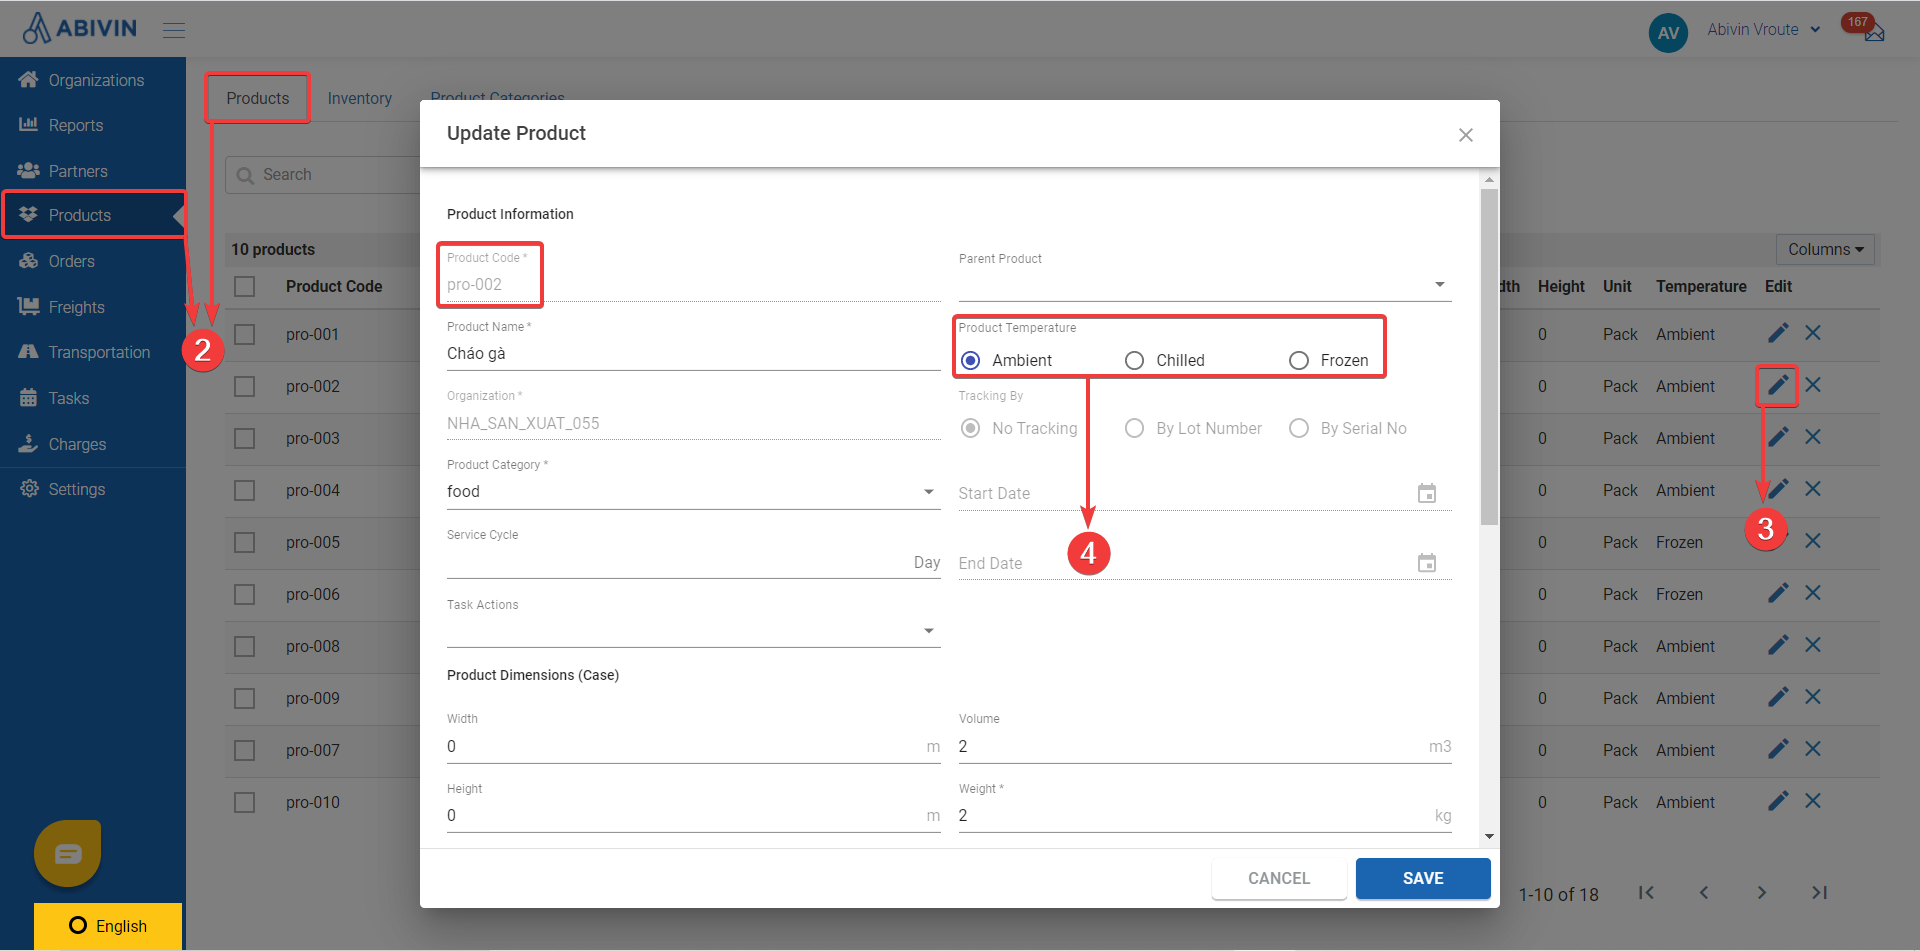Screen dimensions: 1920x951
Task: Click the Abivin logo
Action: point(80,28)
